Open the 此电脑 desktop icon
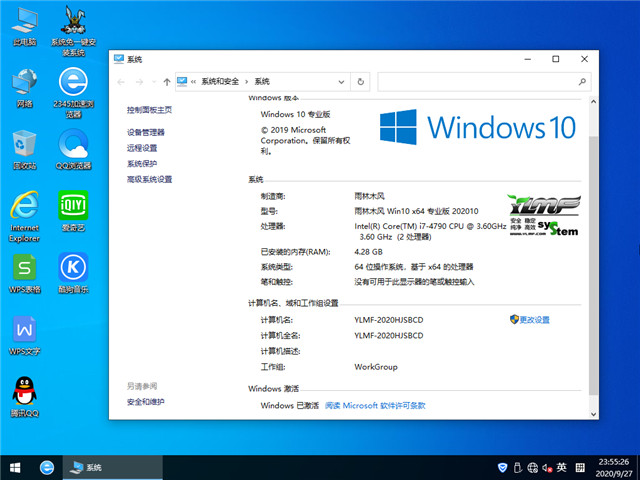Screen dimensions: 640x480 click(x=24, y=27)
